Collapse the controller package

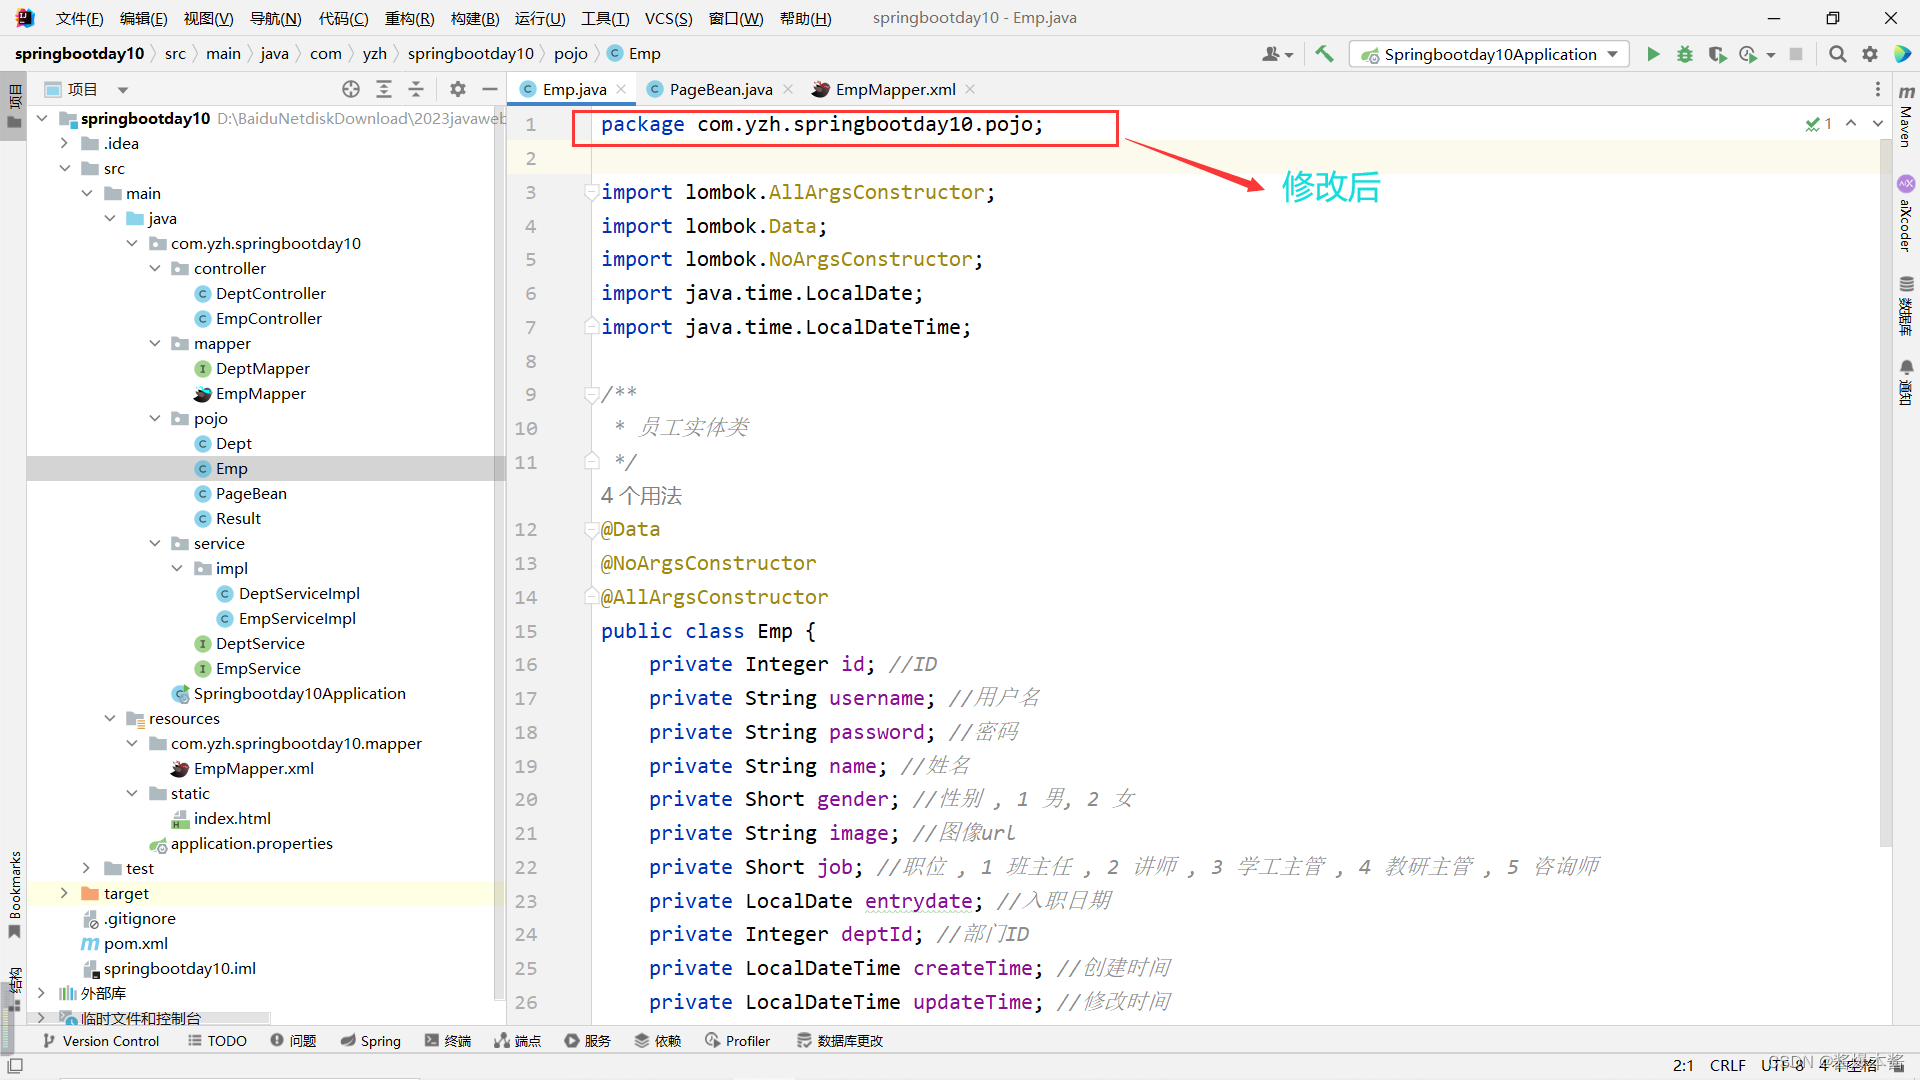(155, 268)
